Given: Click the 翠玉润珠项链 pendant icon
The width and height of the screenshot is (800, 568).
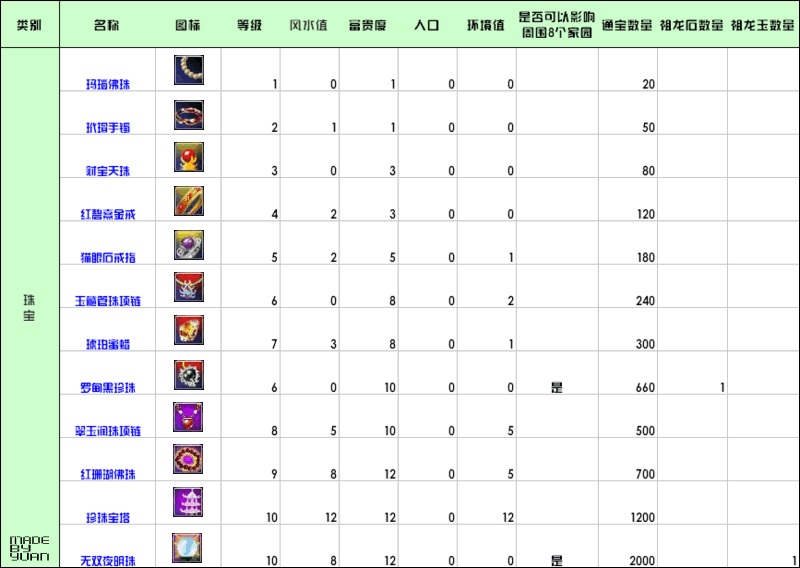Looking at the screenshot, I should 188,416.
